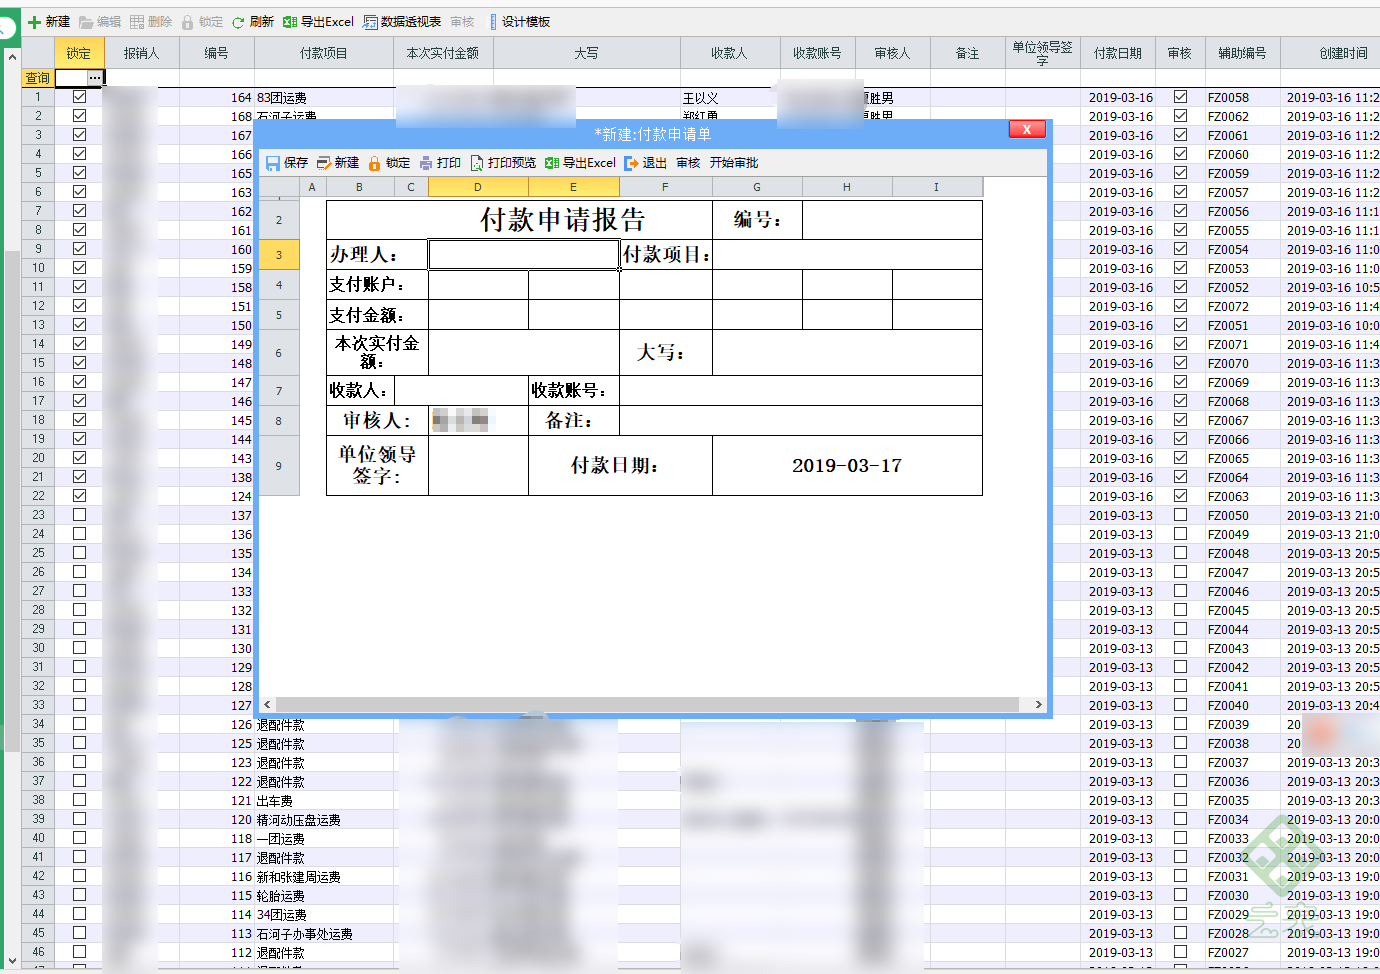The width and height of the screenshot is (1380, 974).
Task: Click the 导出Excel icon in dialog toolbar
Action: coord(552,163)
